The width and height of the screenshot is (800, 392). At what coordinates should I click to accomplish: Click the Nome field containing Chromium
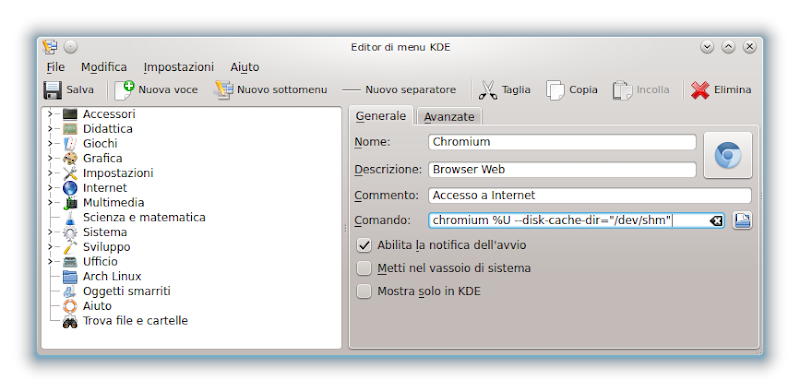tap(562, 142)
